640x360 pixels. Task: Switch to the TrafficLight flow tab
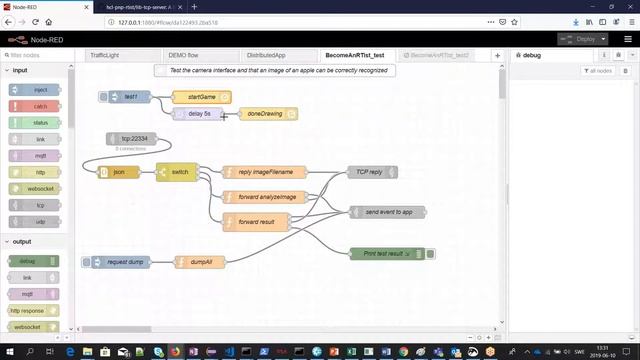point(123,56)
